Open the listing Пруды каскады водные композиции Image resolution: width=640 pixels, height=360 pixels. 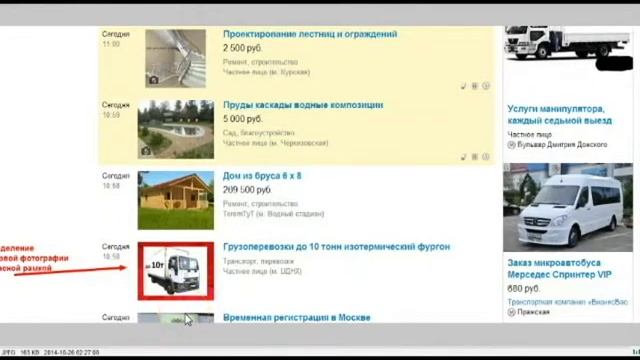303,105
